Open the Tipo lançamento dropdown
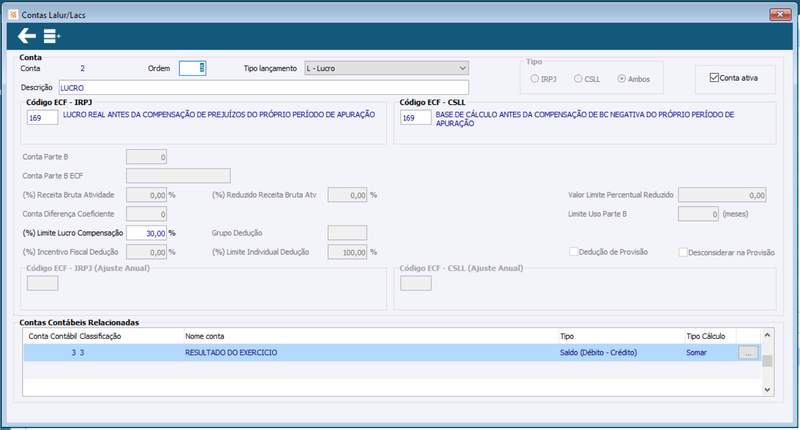 (x=387, y=68)
